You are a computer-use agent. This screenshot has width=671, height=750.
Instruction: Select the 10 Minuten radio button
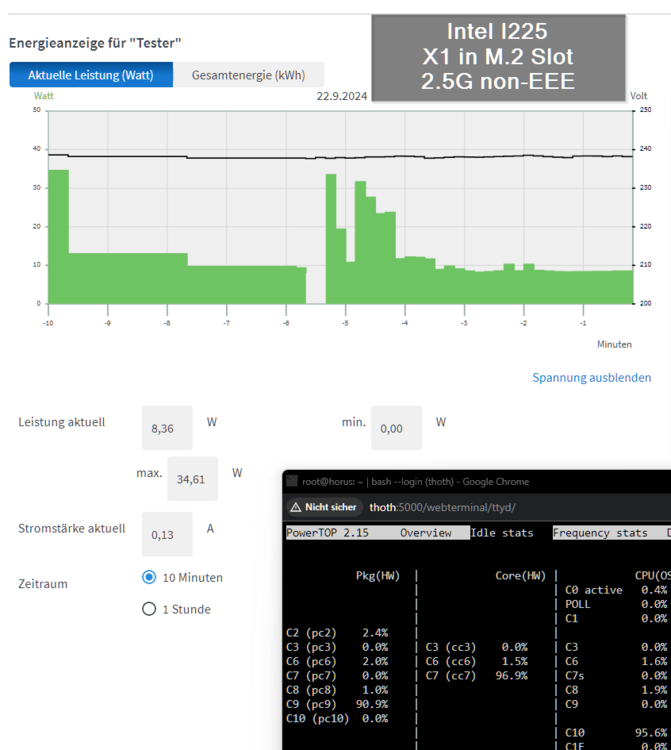[149, 577]
